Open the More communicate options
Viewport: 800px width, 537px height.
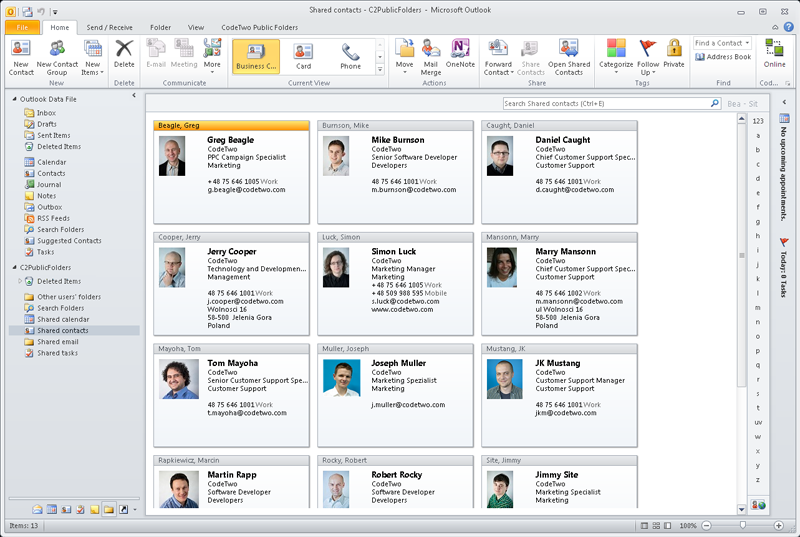(x=212, y=56)
